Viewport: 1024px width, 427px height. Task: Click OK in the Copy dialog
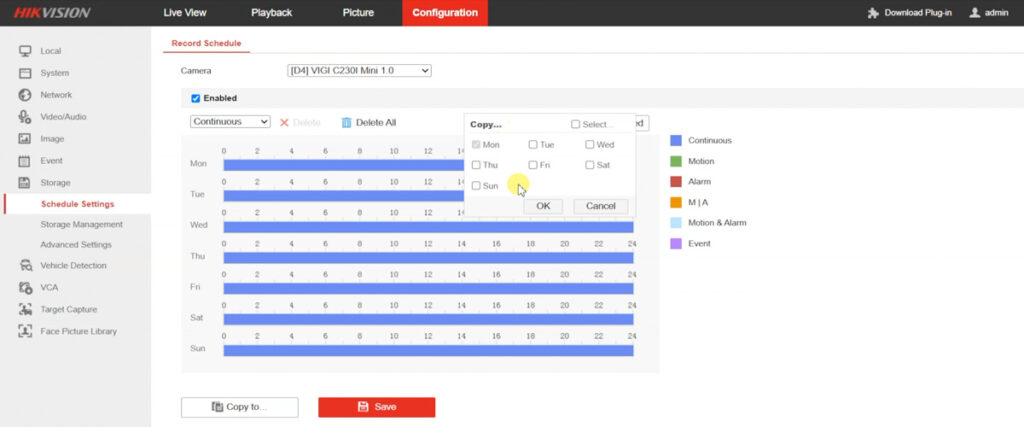point(543,206)
